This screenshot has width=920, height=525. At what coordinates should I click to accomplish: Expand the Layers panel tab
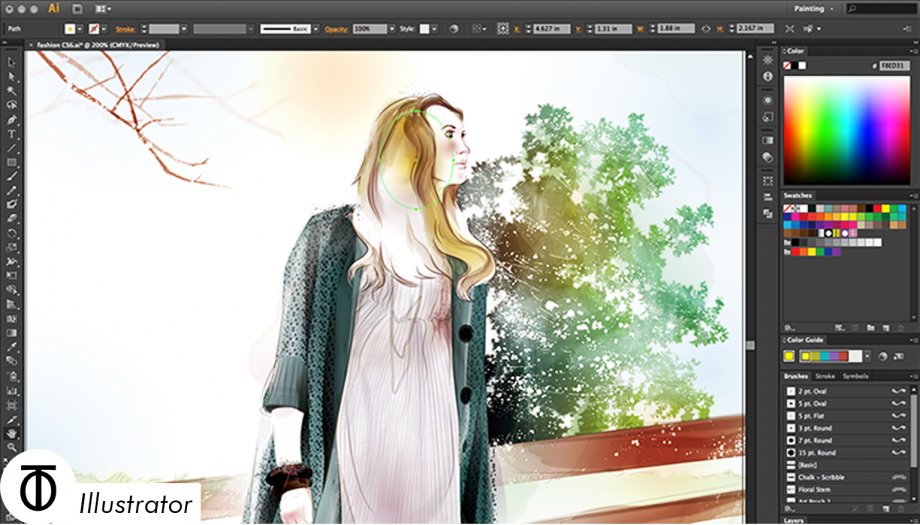tap(794, 520)
